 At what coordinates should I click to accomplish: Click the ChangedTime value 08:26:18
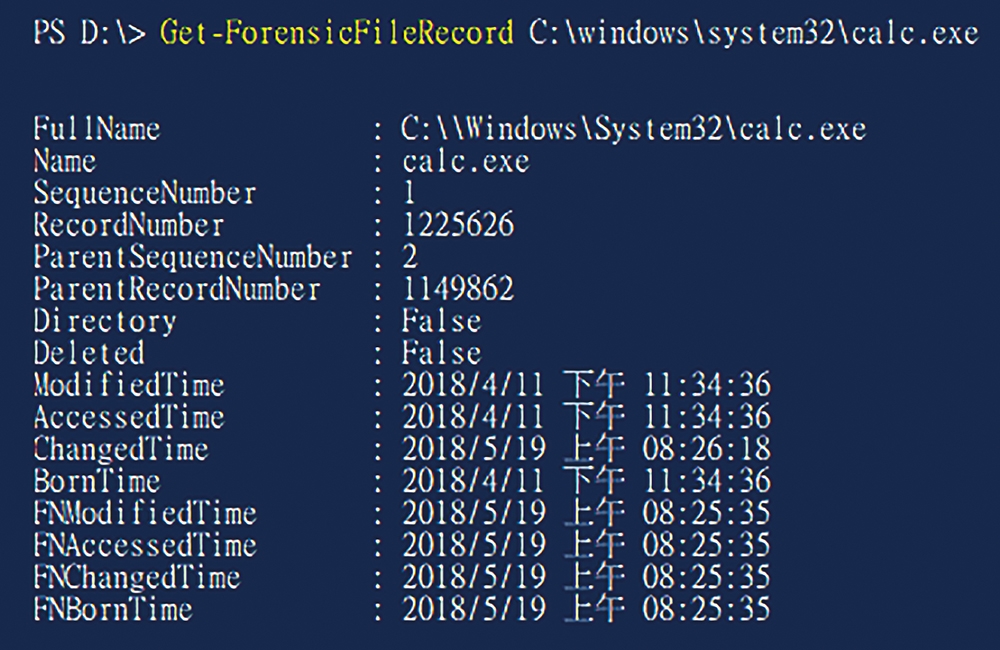707,448
